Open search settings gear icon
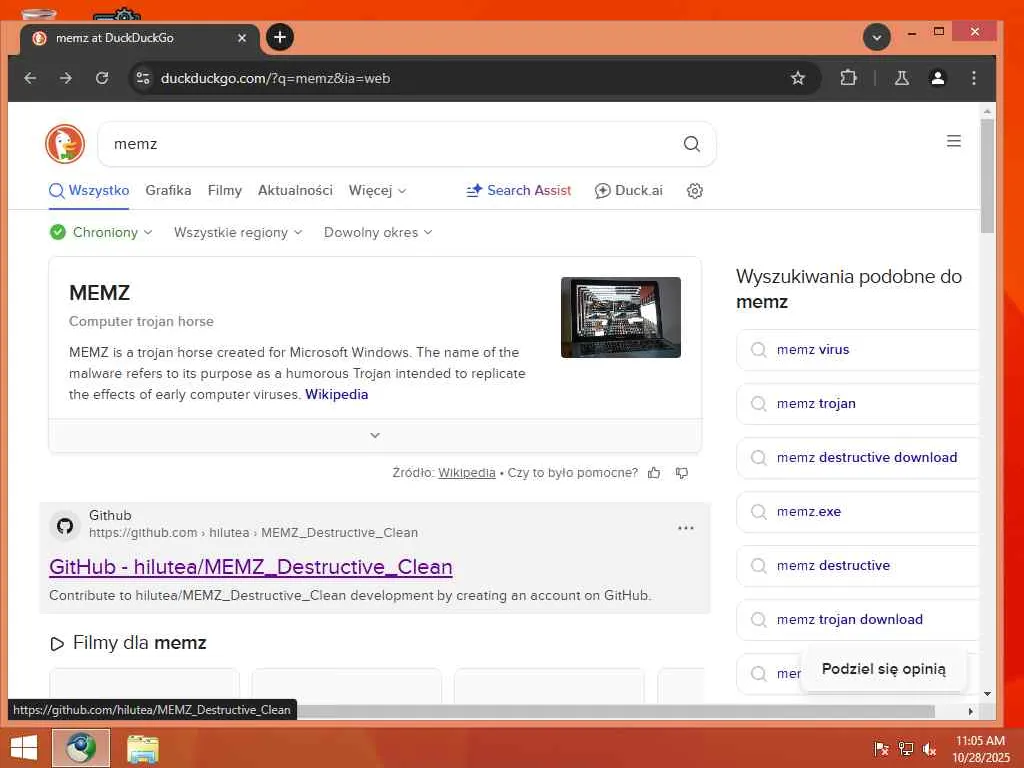 [x=695, y=191]
